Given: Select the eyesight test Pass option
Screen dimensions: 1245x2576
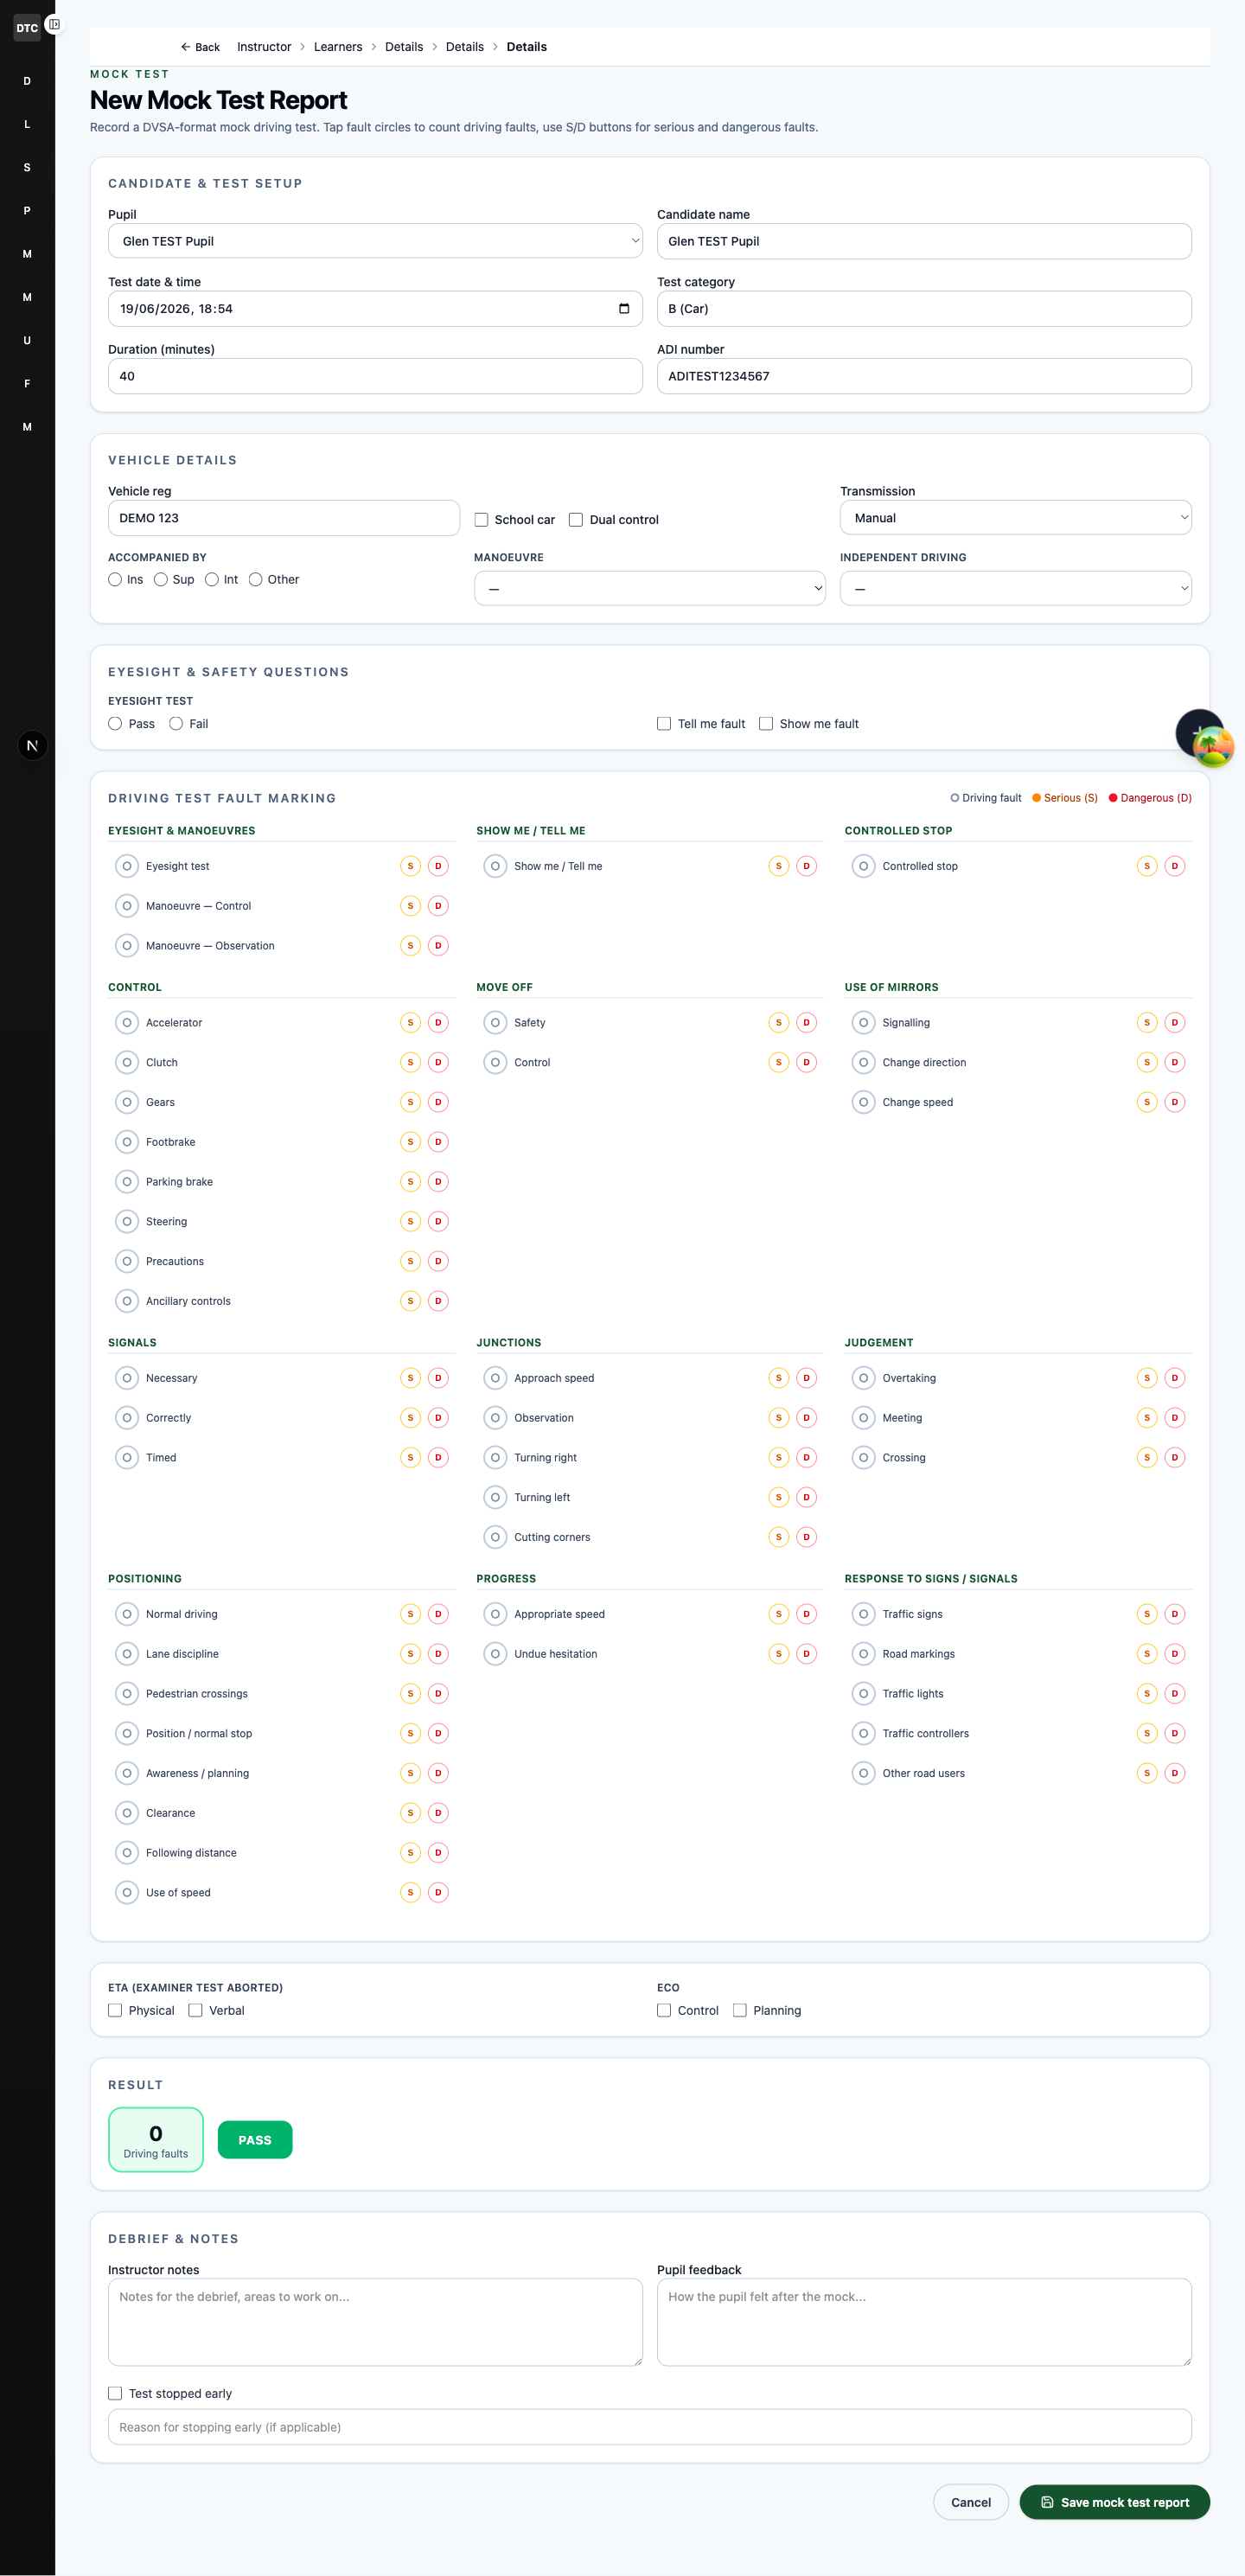Looking at the screenshot, I should click(x=115, y=724).
